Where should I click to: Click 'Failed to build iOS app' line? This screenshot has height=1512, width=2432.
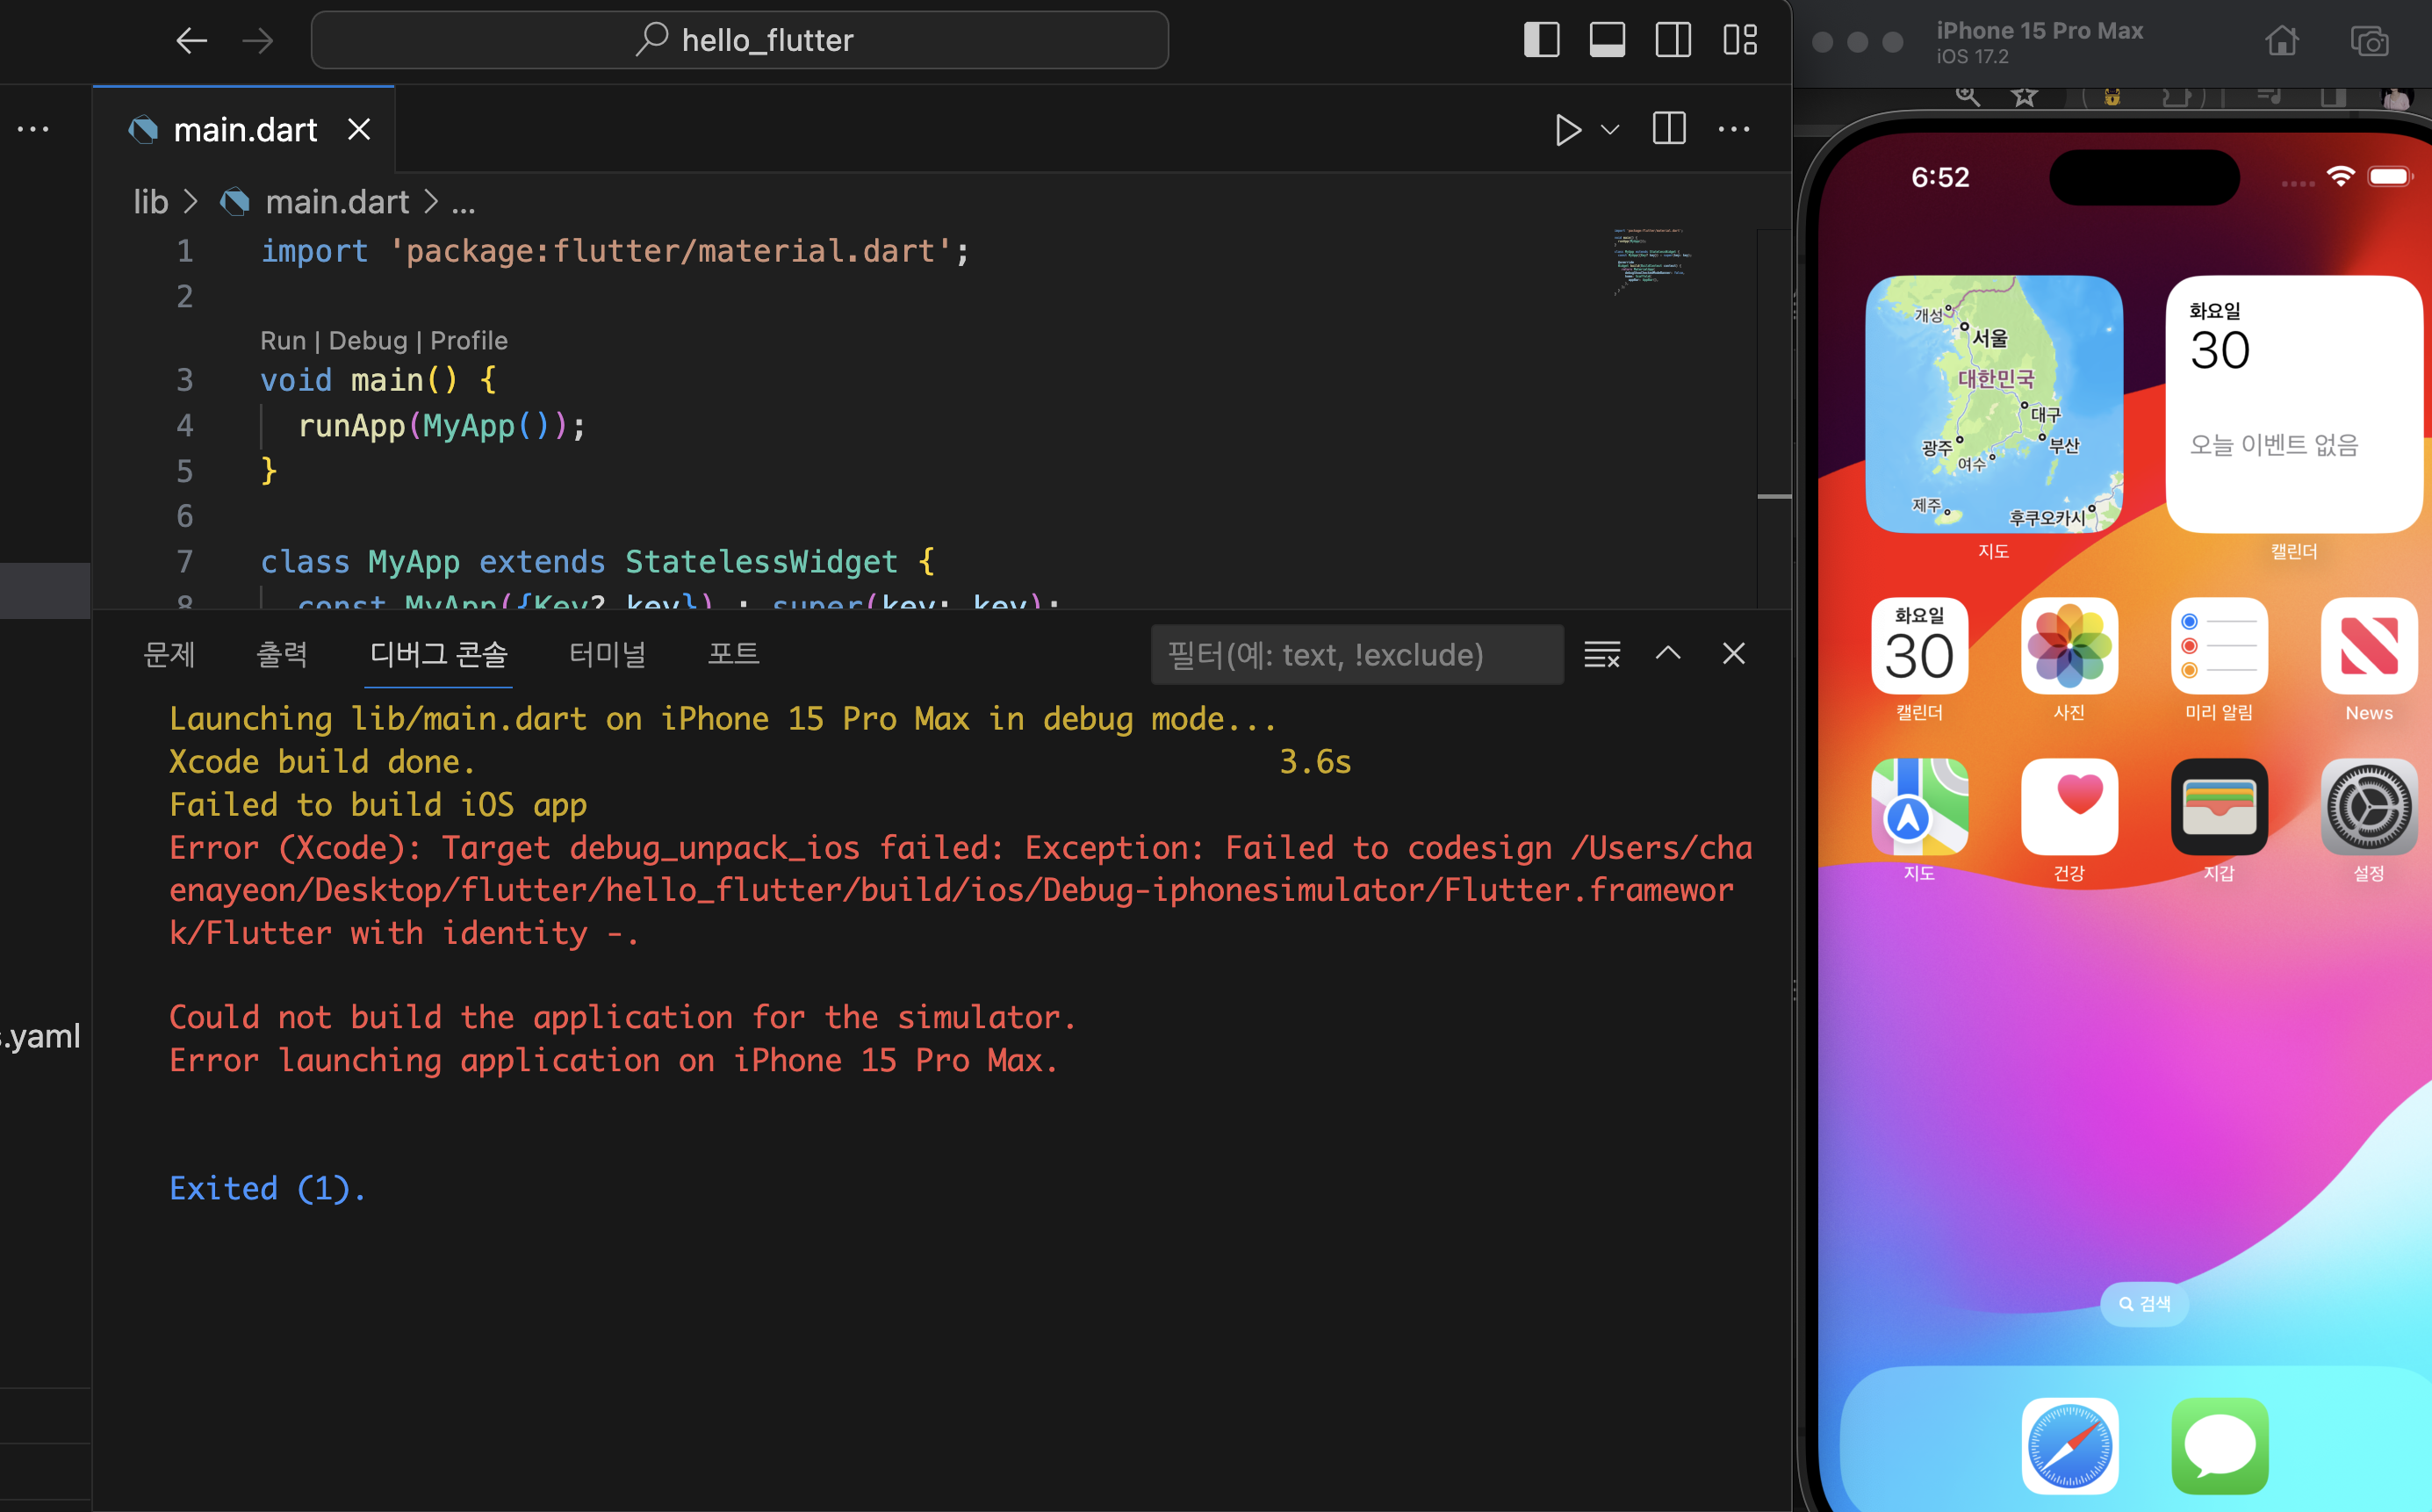click(378, 805)
